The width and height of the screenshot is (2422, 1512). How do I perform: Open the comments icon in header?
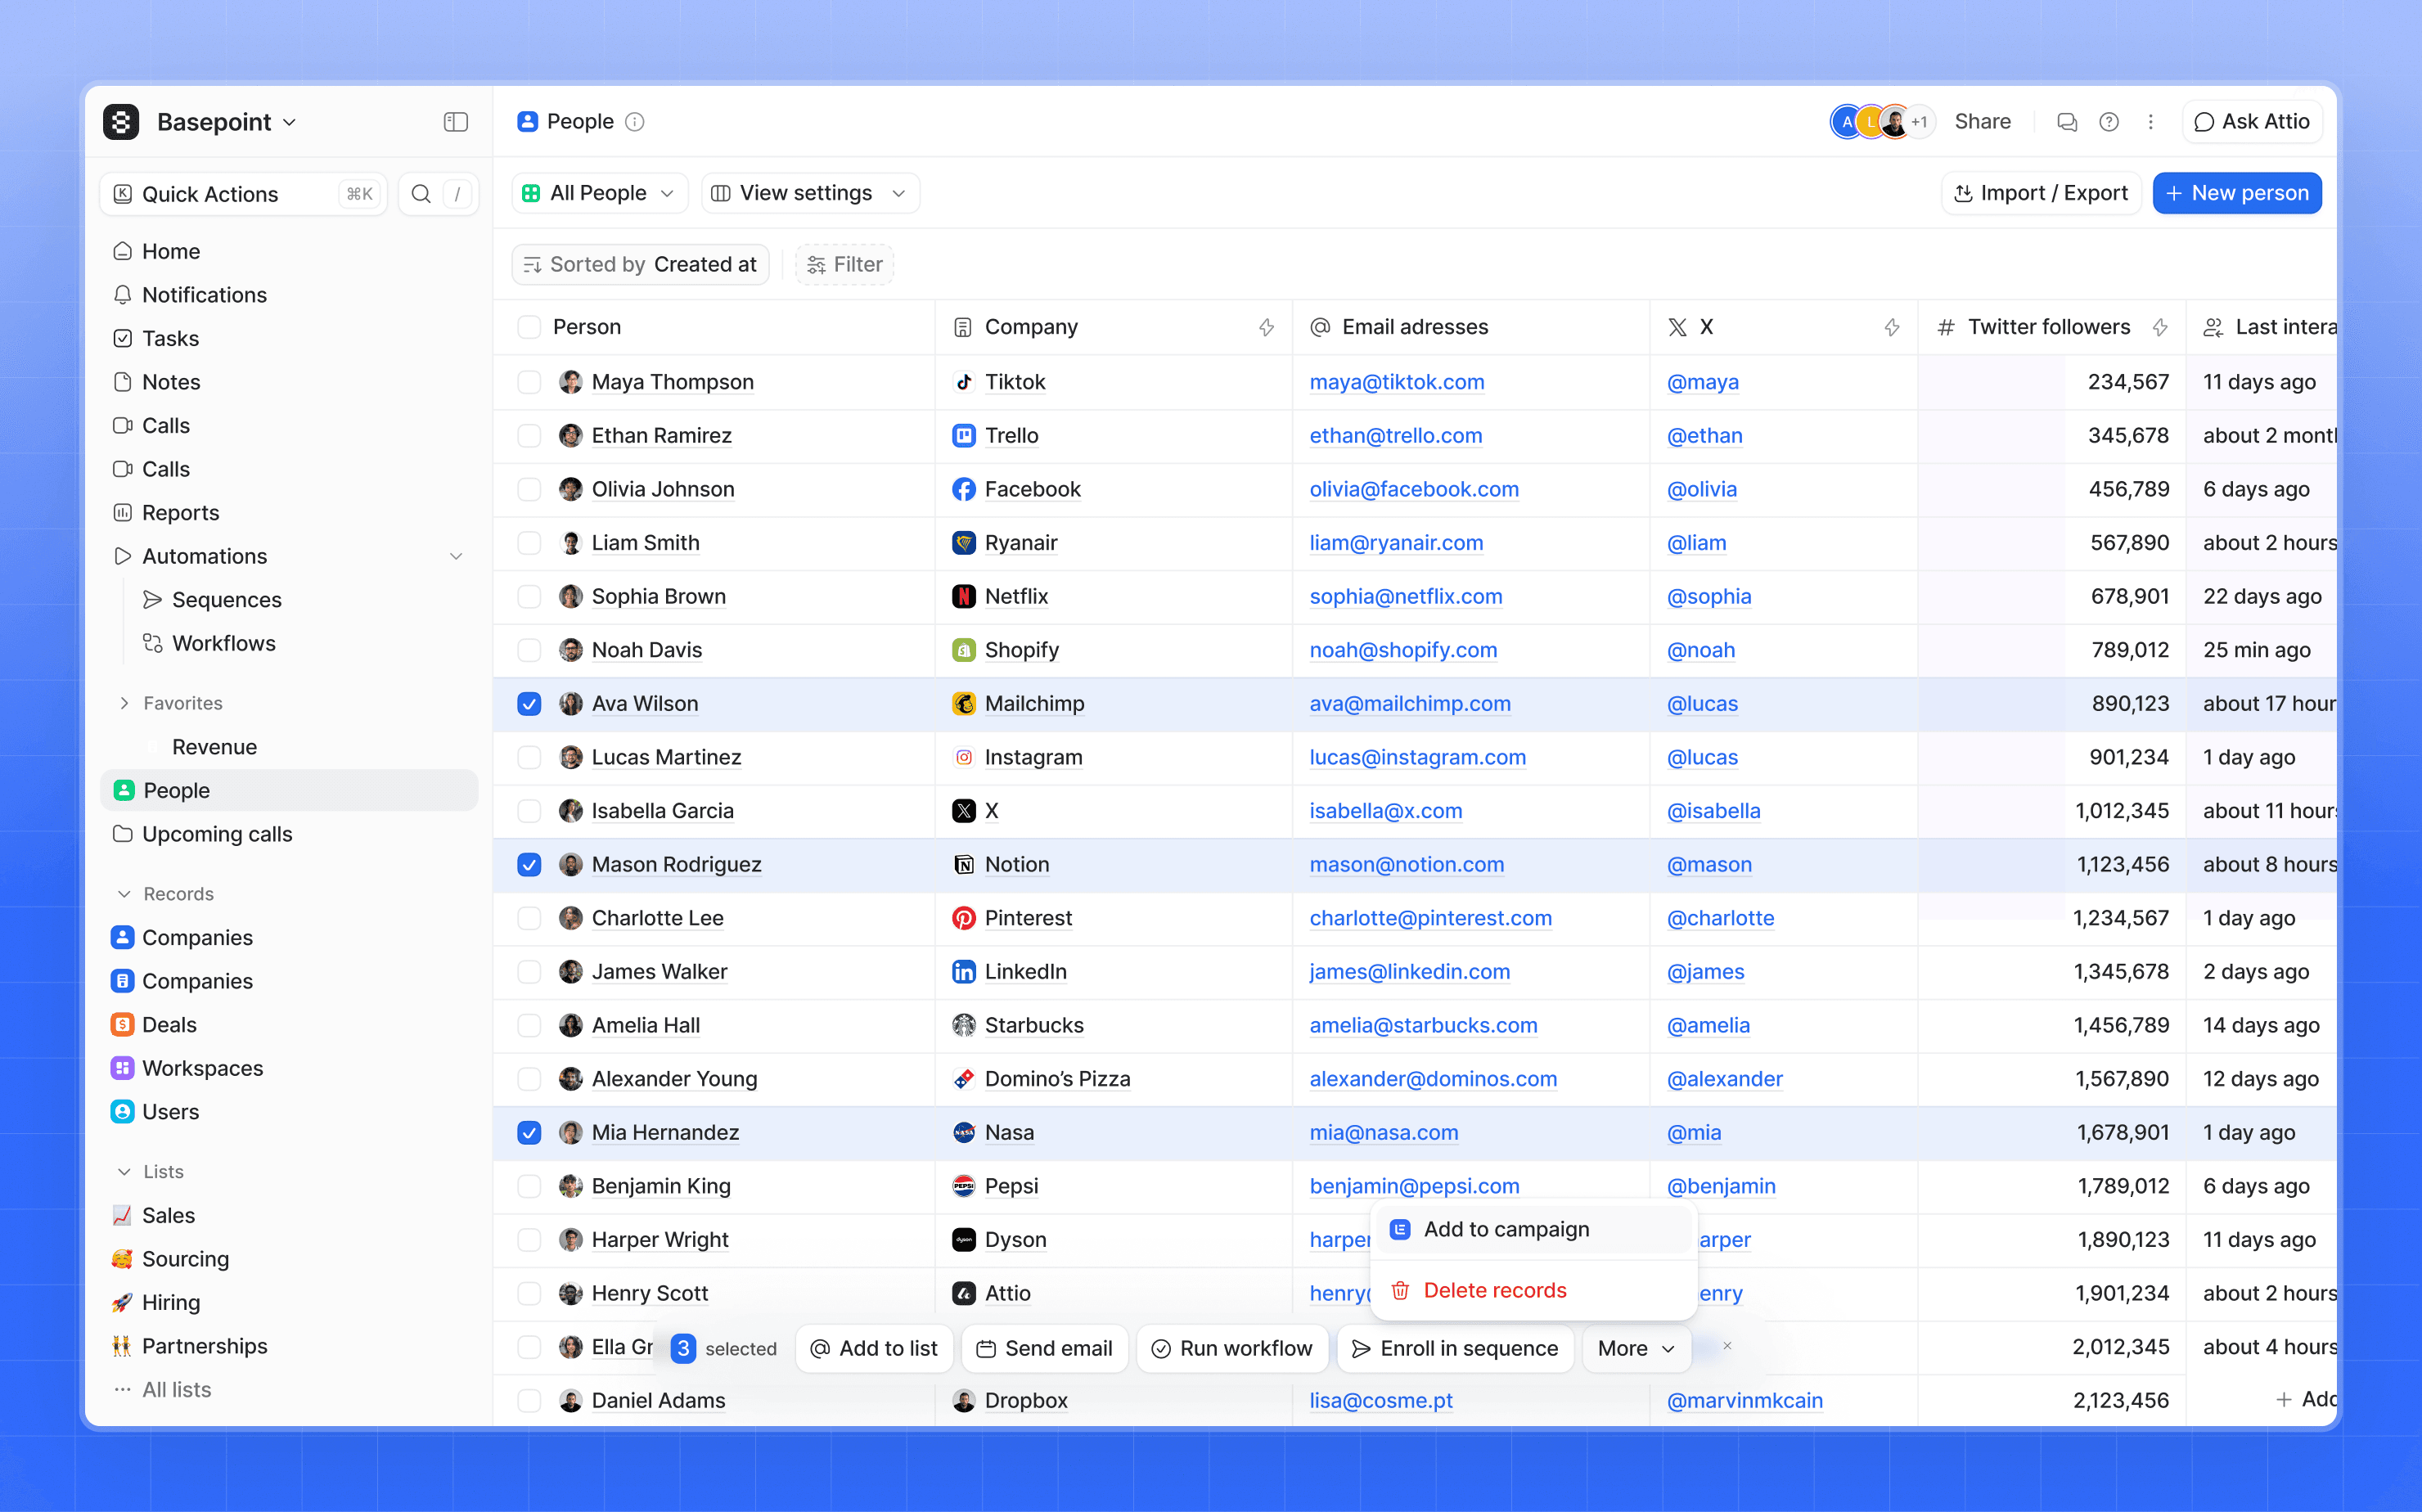(x=2067, y=122)
